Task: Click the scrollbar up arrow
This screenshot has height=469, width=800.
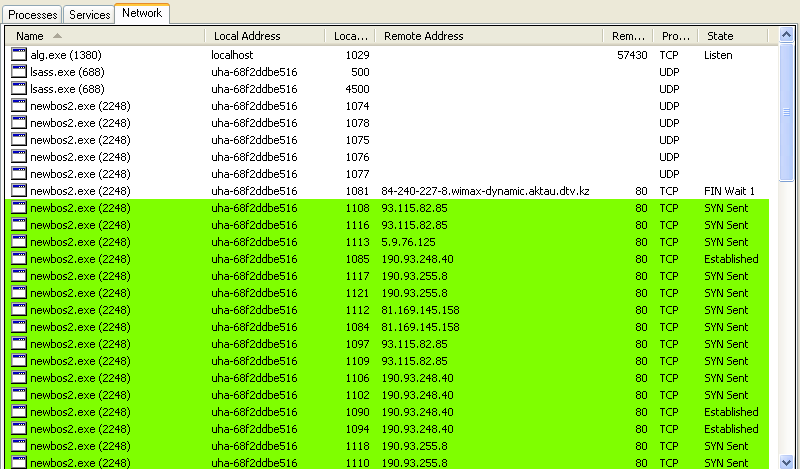Action: coord(787,36)
